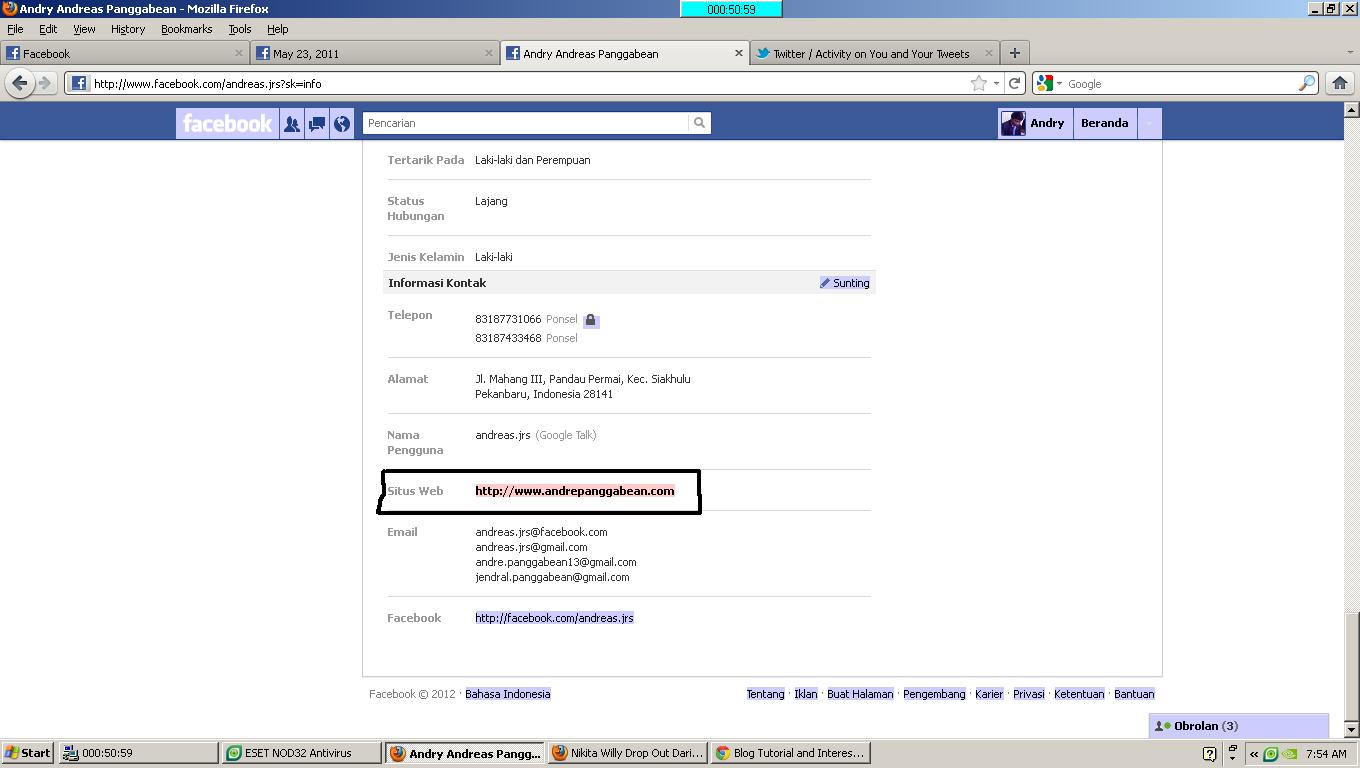Open the Bookmarks menu
The height and width of the screenshot is (768, 1360).
coord(187,29)
